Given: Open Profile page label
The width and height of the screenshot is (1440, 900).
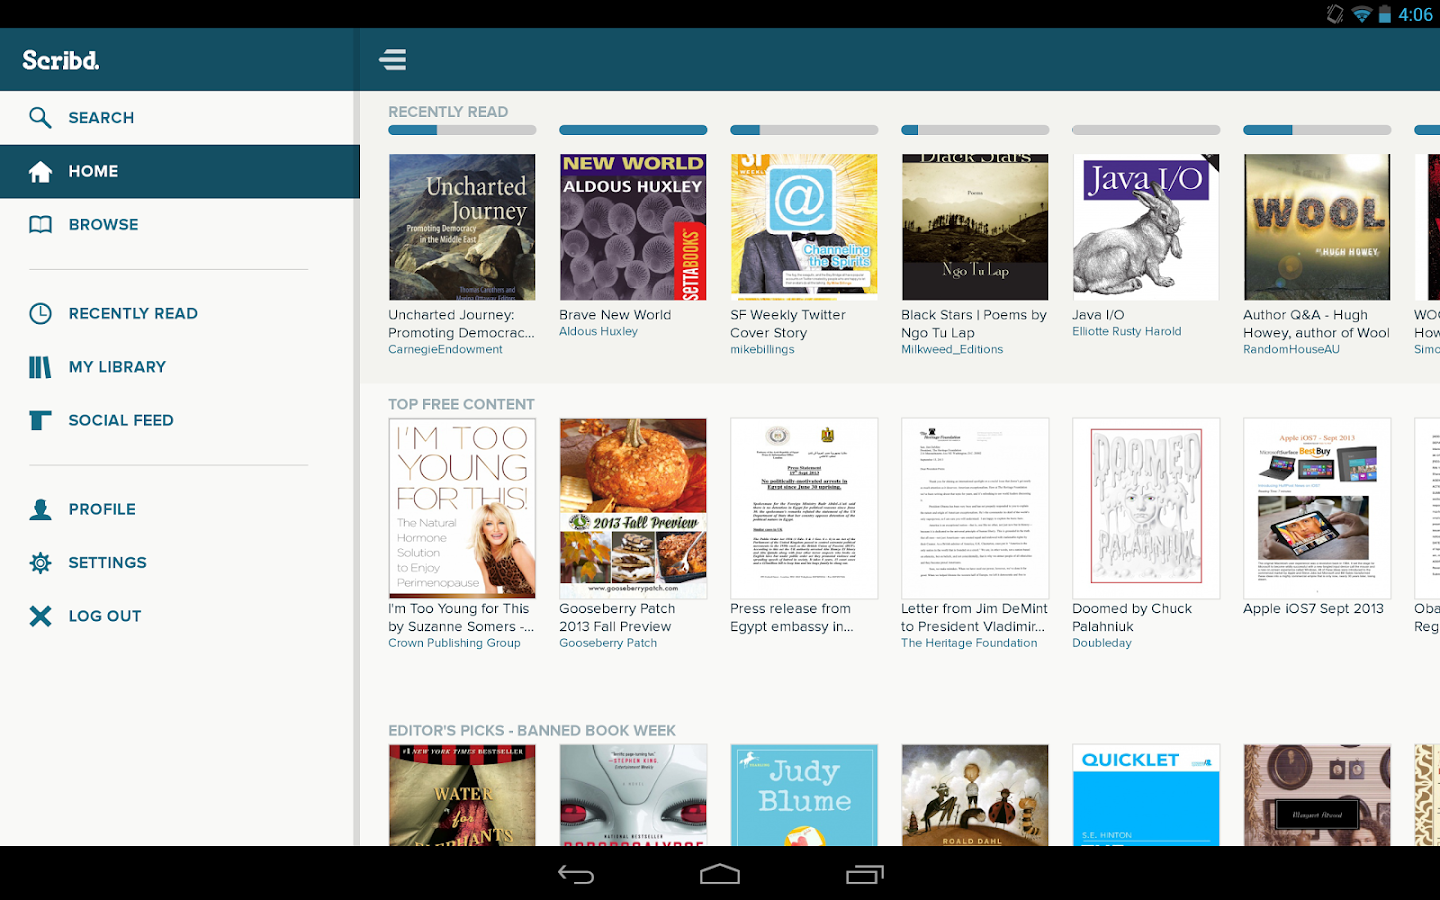Looking at the screenshot, I should tap(102, 510).
